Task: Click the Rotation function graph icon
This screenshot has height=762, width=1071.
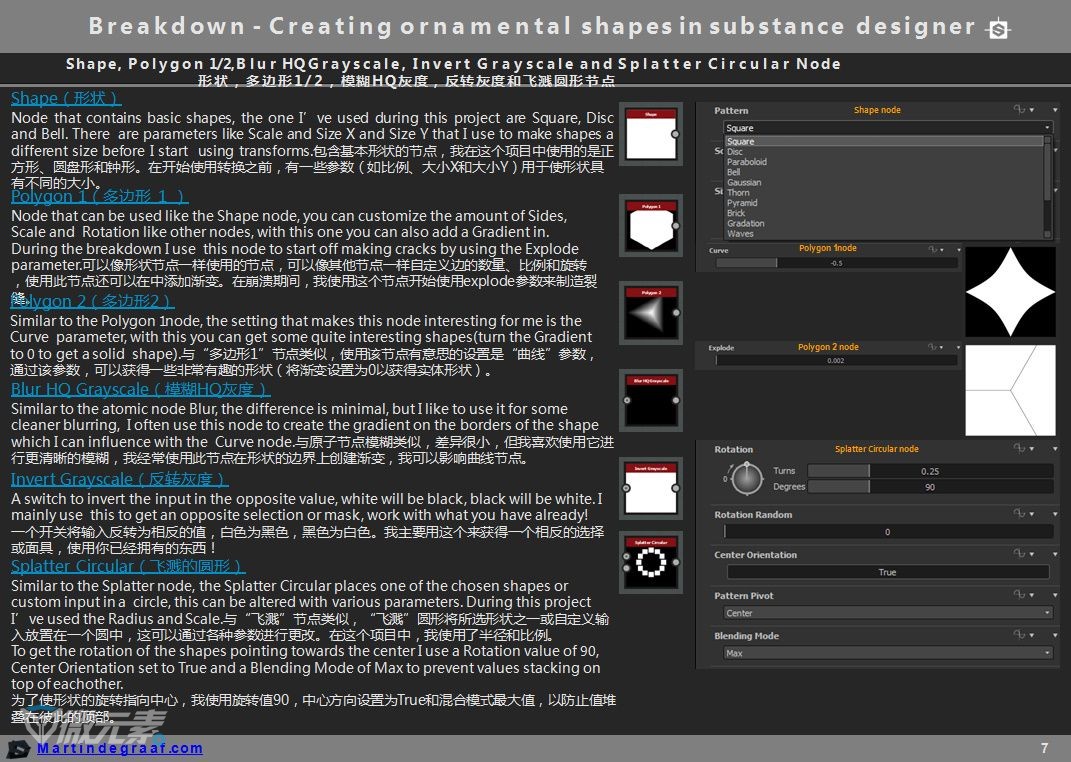Action: click(x=1019, y=448)
